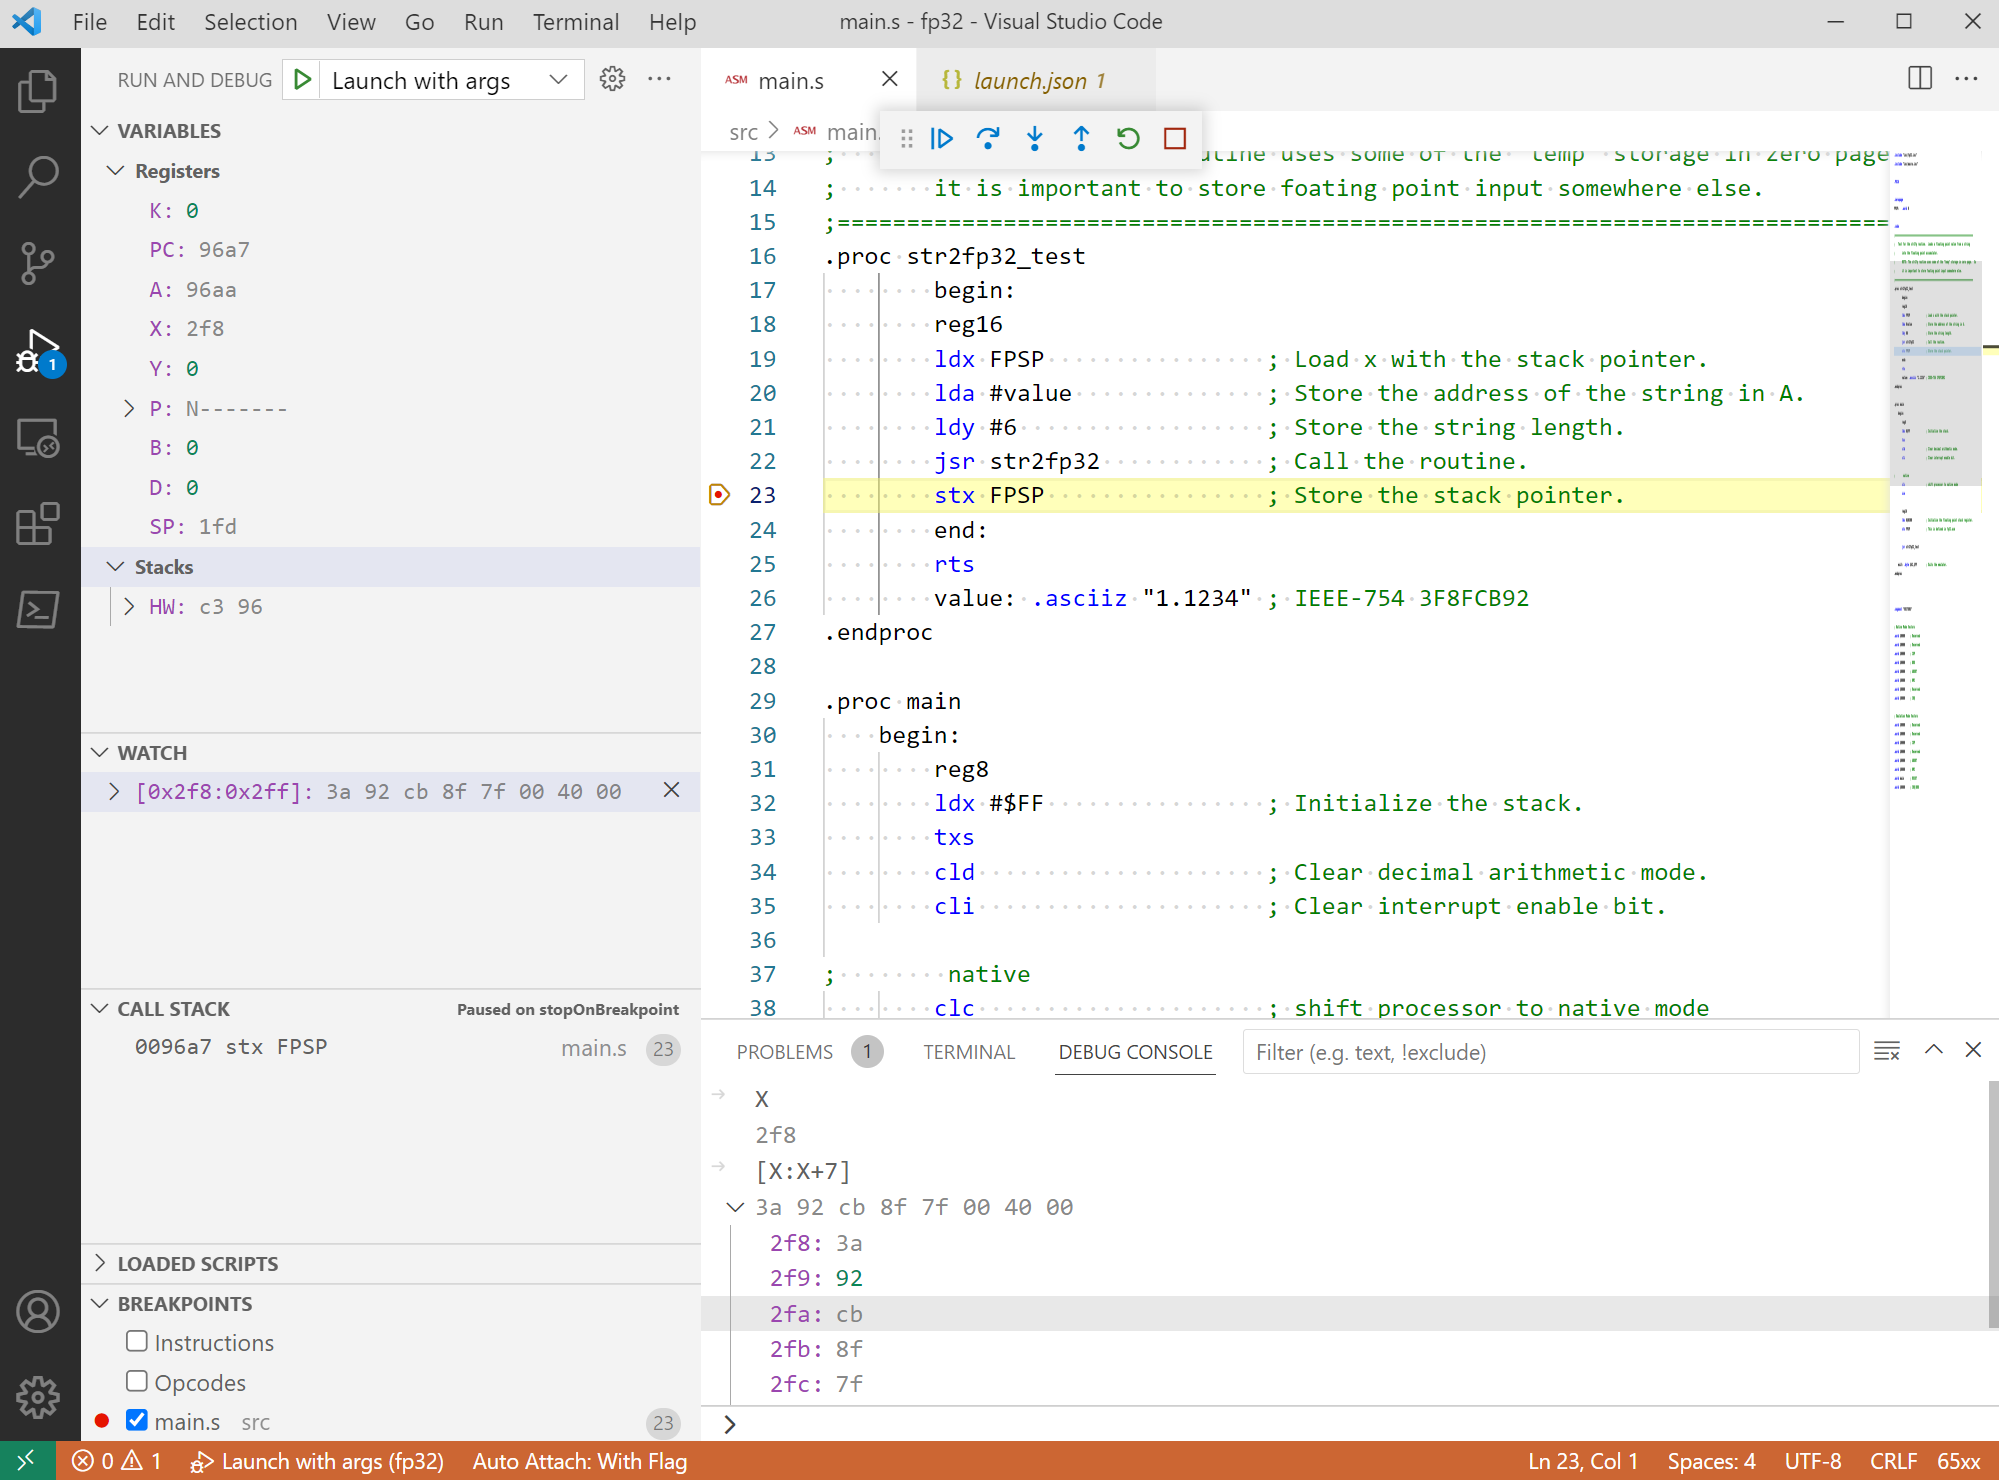
Task: Open the launch configuration dropdown
Action: [x=558, y=80]
